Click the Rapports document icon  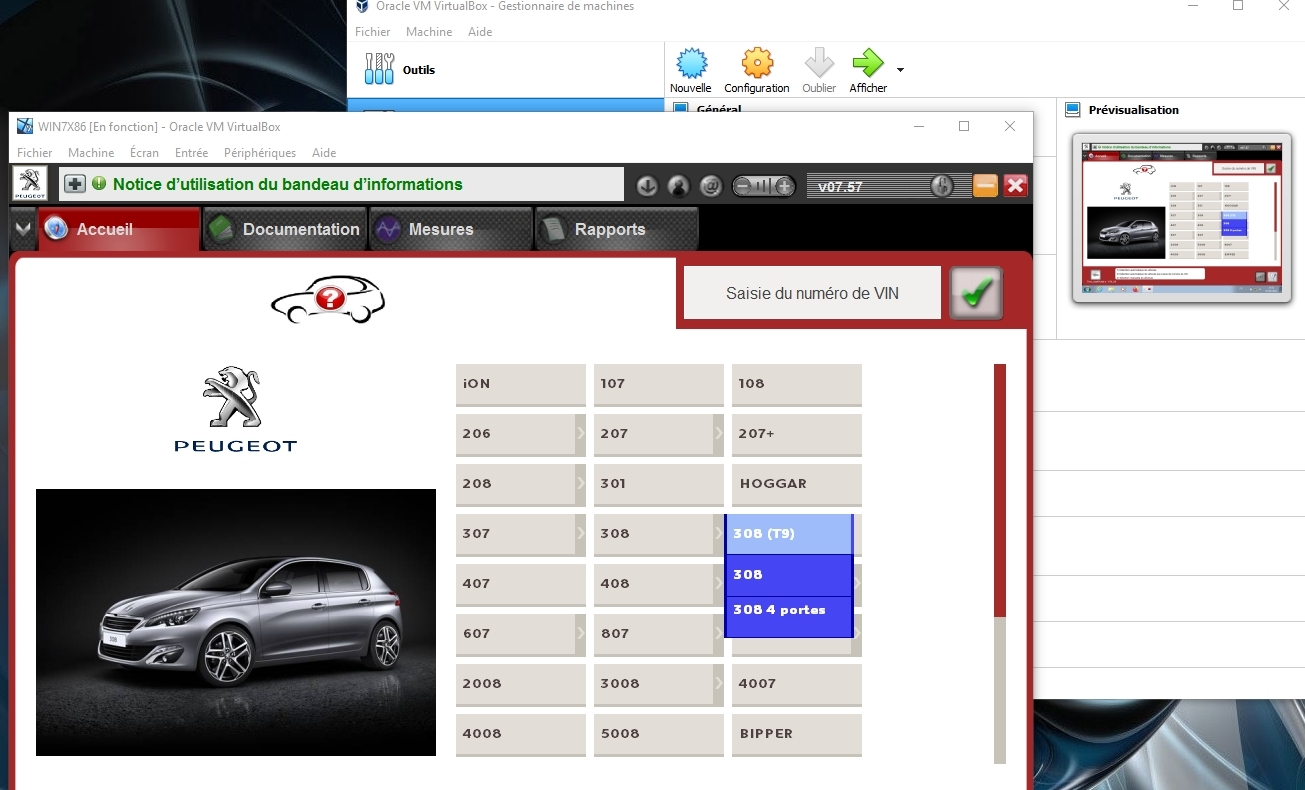click(x=553, y=229)
